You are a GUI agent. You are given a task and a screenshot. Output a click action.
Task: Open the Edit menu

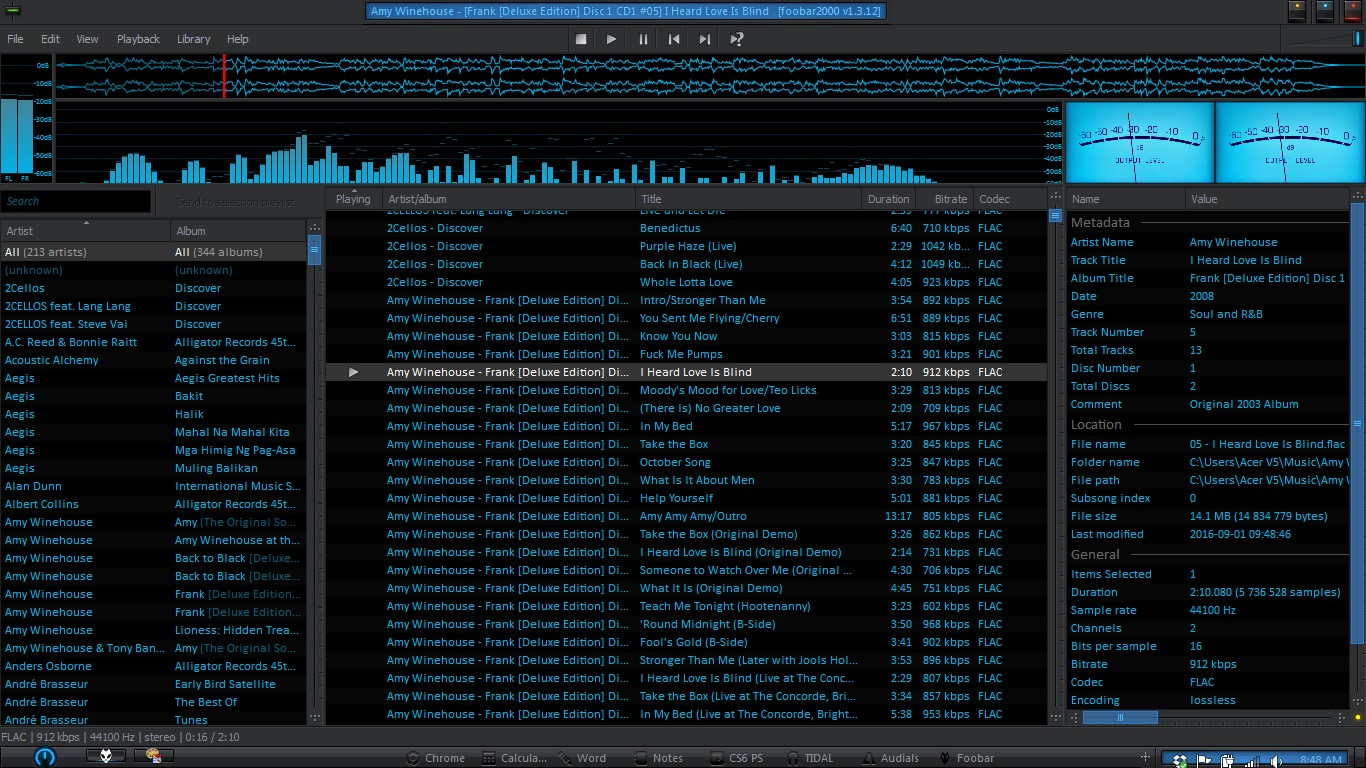50,39
